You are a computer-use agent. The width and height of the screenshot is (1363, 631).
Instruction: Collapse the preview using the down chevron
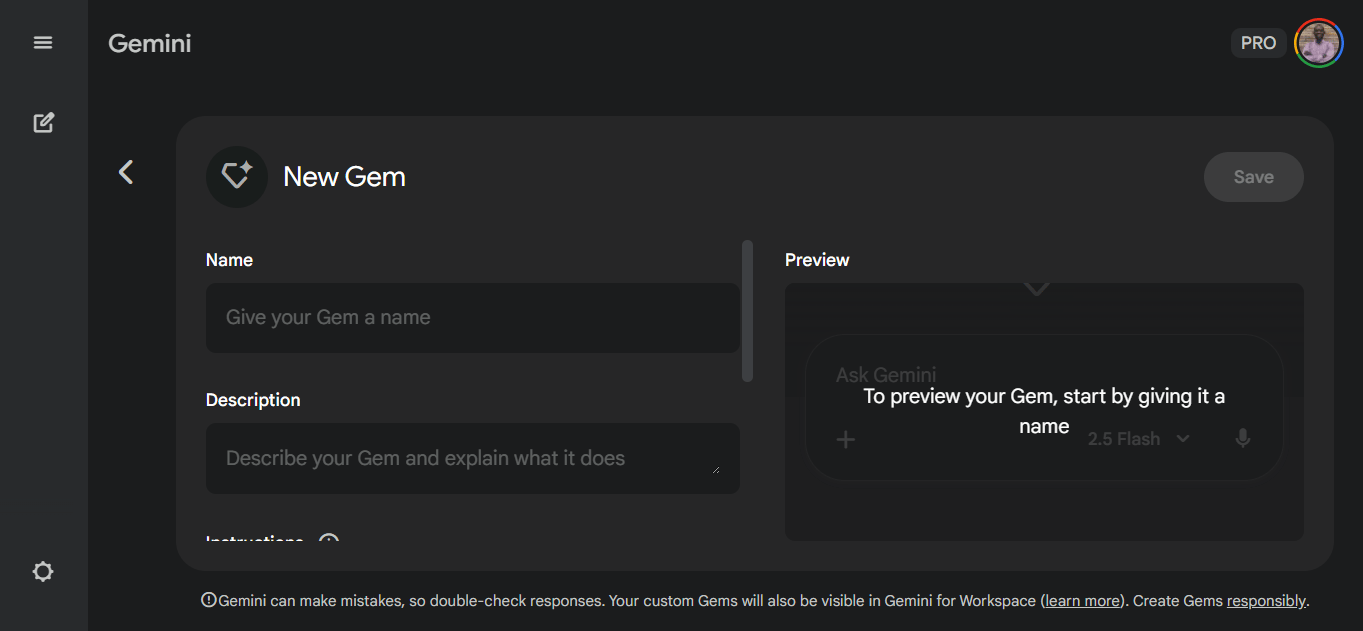[1037, 289]
